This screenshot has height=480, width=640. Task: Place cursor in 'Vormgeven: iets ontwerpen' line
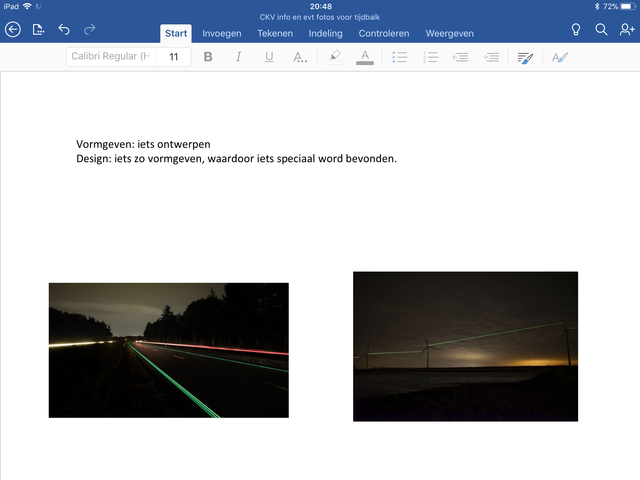(143, 144)
